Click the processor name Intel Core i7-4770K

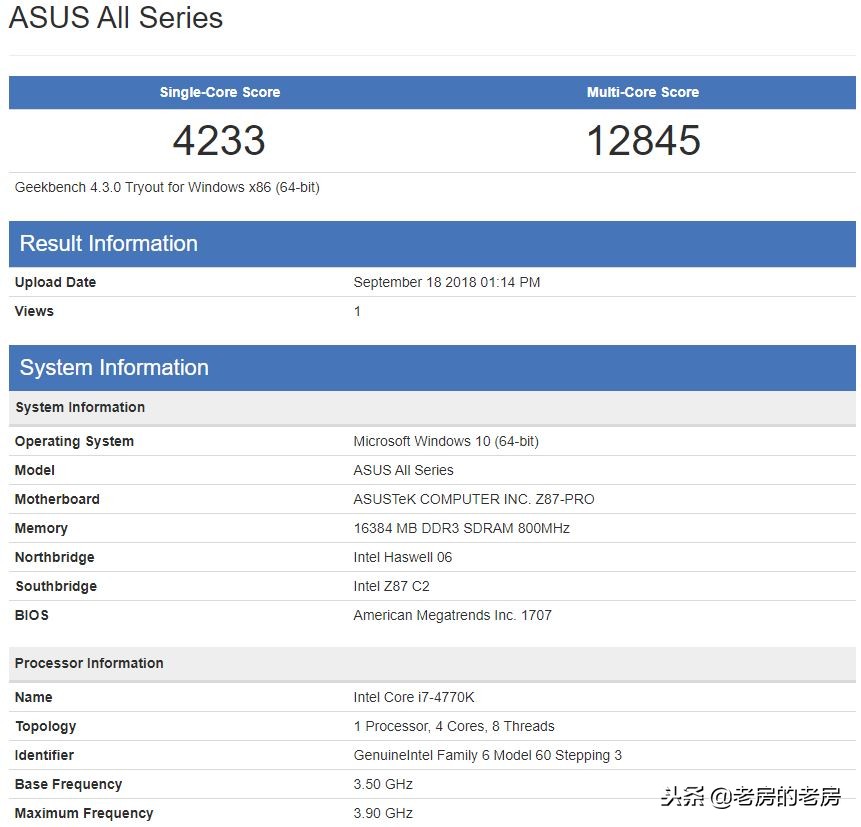click(417, 697)
